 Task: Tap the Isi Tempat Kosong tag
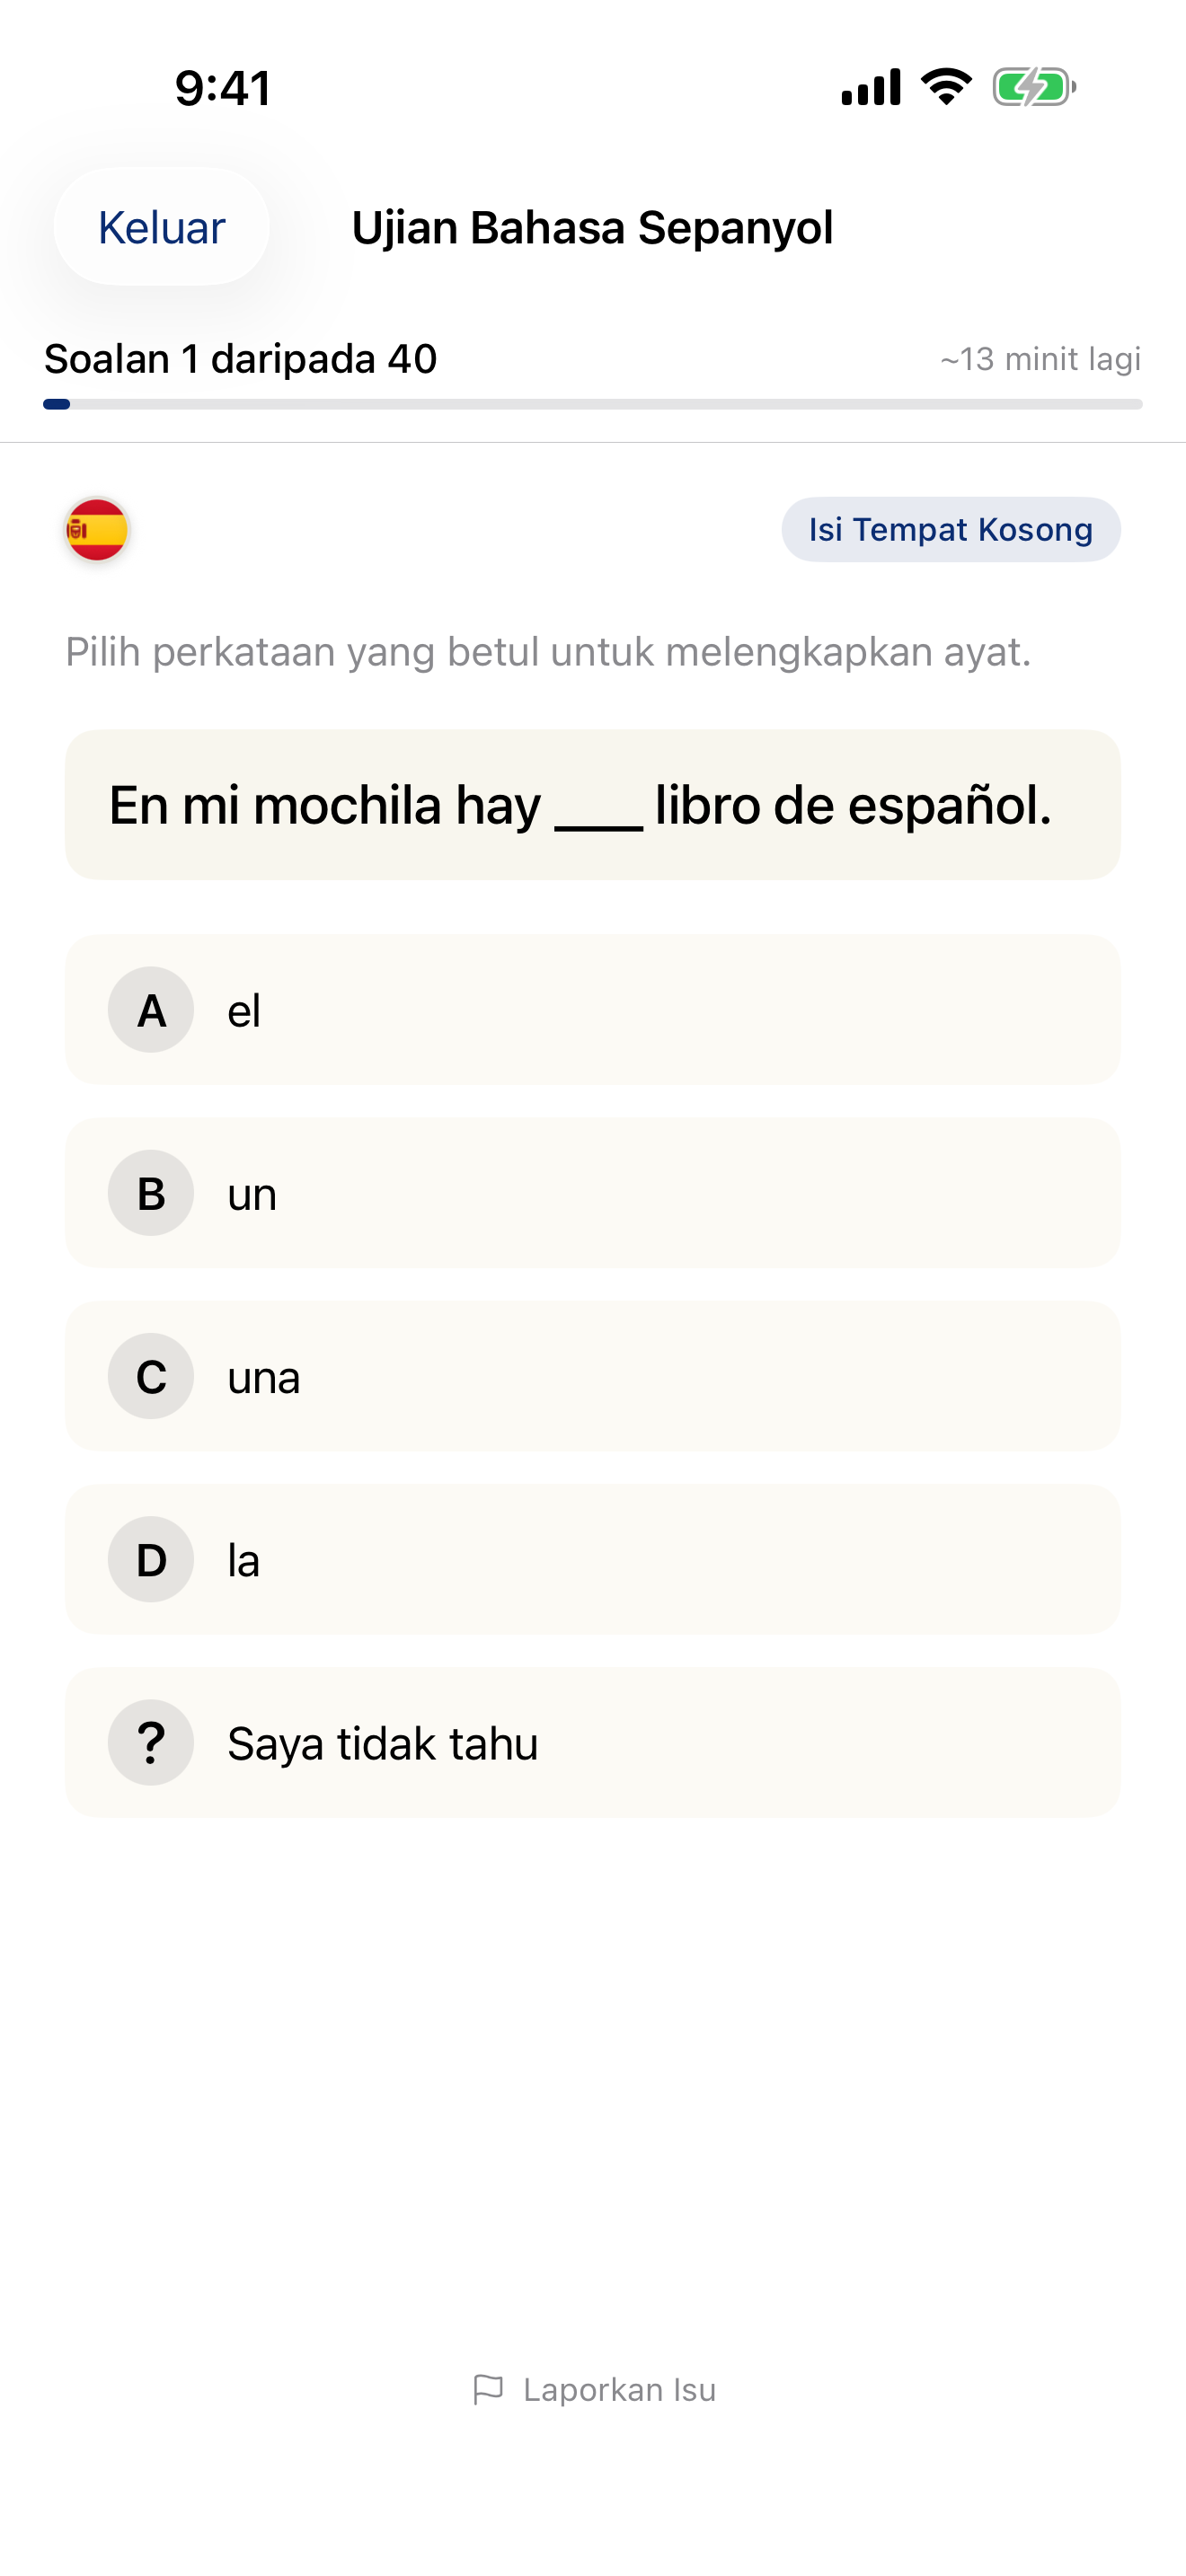(x=950, y=529)
